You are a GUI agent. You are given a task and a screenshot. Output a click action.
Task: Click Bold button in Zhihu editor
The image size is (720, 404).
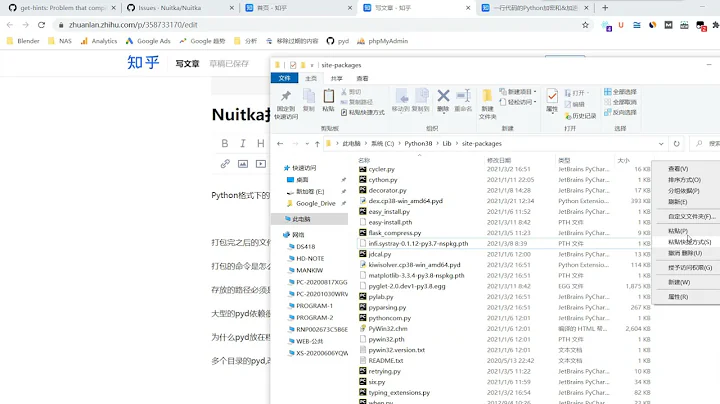[x=225, y=143]
